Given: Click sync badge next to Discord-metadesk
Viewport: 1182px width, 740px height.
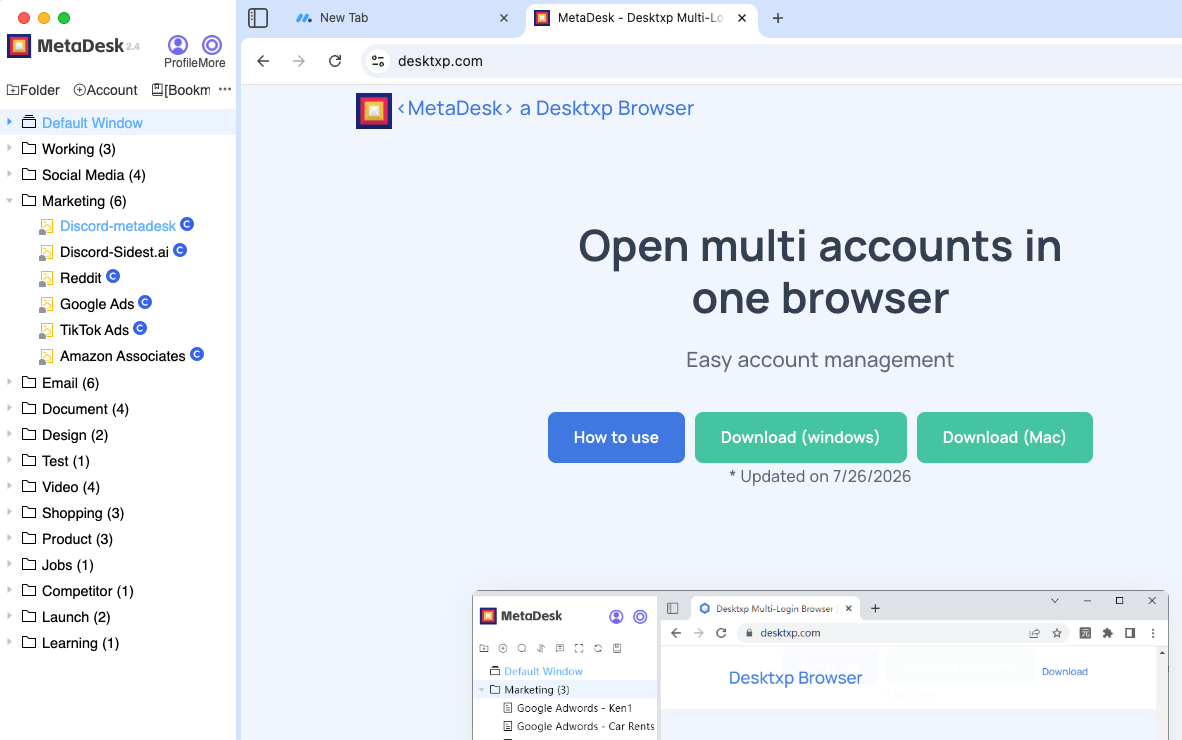Looking at the screenshot, I should (187, 224).
